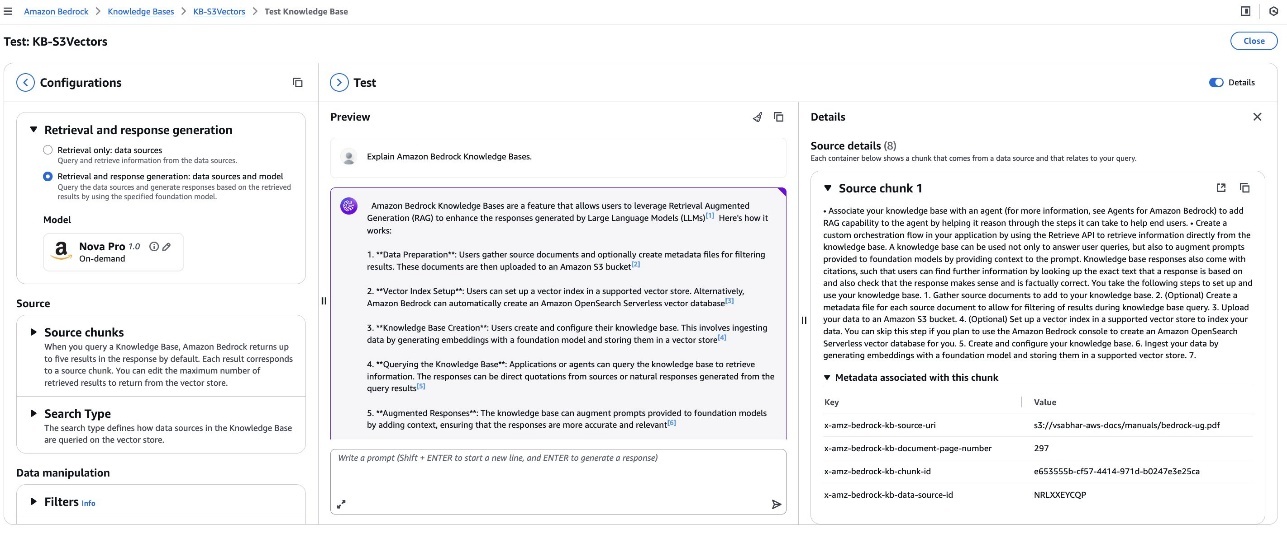
Task: Click the 'Test: KB-S3Vectors' page title
Action: tap(55, 42)
